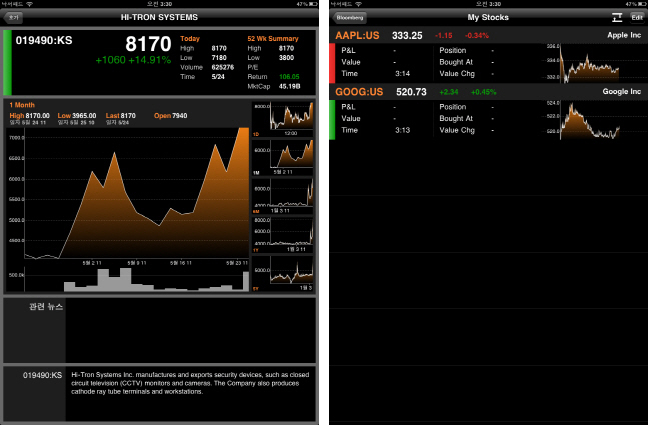Tap AAPL price 333.25

coord(407,36)
